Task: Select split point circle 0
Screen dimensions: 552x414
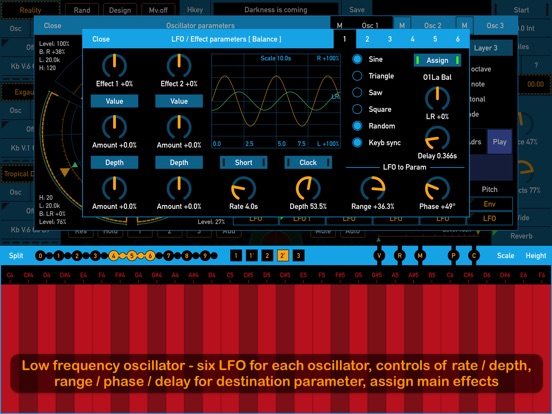Action: point(40,256)
